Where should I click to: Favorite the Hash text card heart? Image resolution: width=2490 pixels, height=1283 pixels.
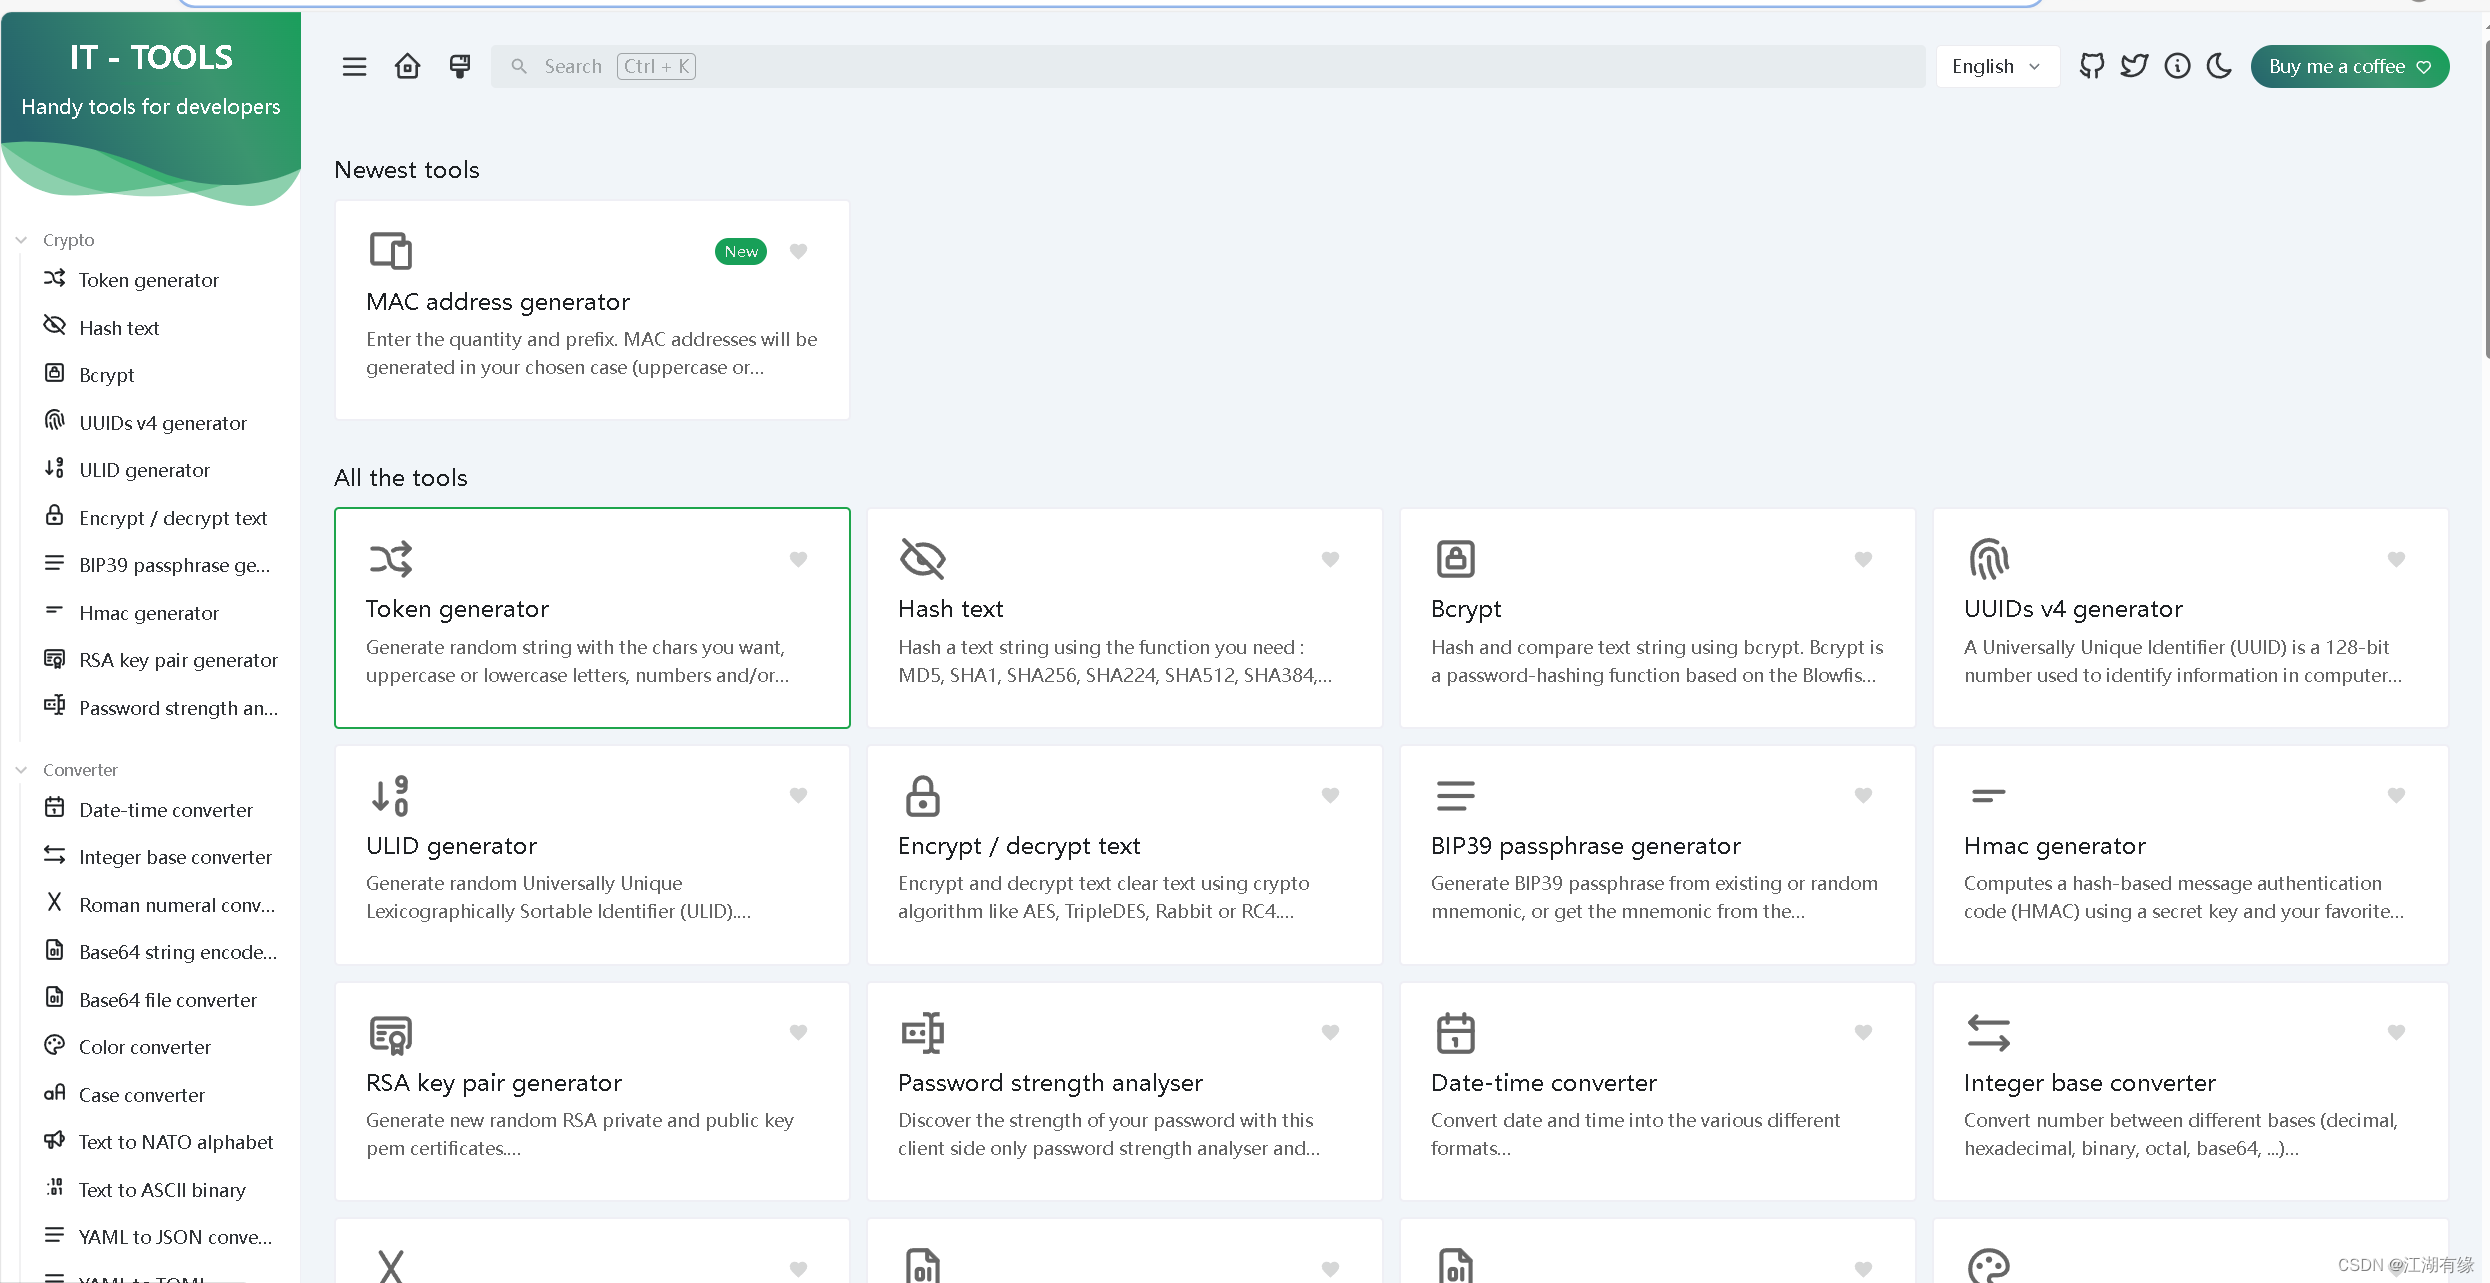(x=1330, y=559)
